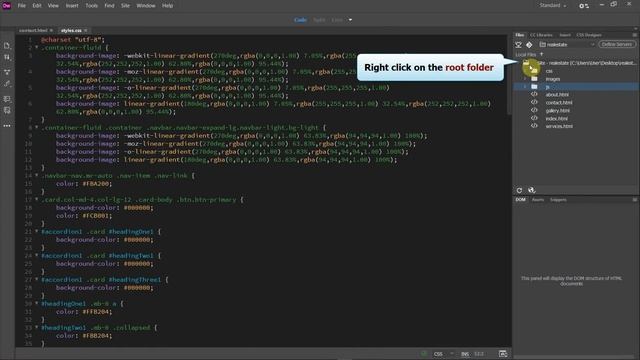Switch to the Assets panel tab
The image size is (640, 360).
coord(538,200)
